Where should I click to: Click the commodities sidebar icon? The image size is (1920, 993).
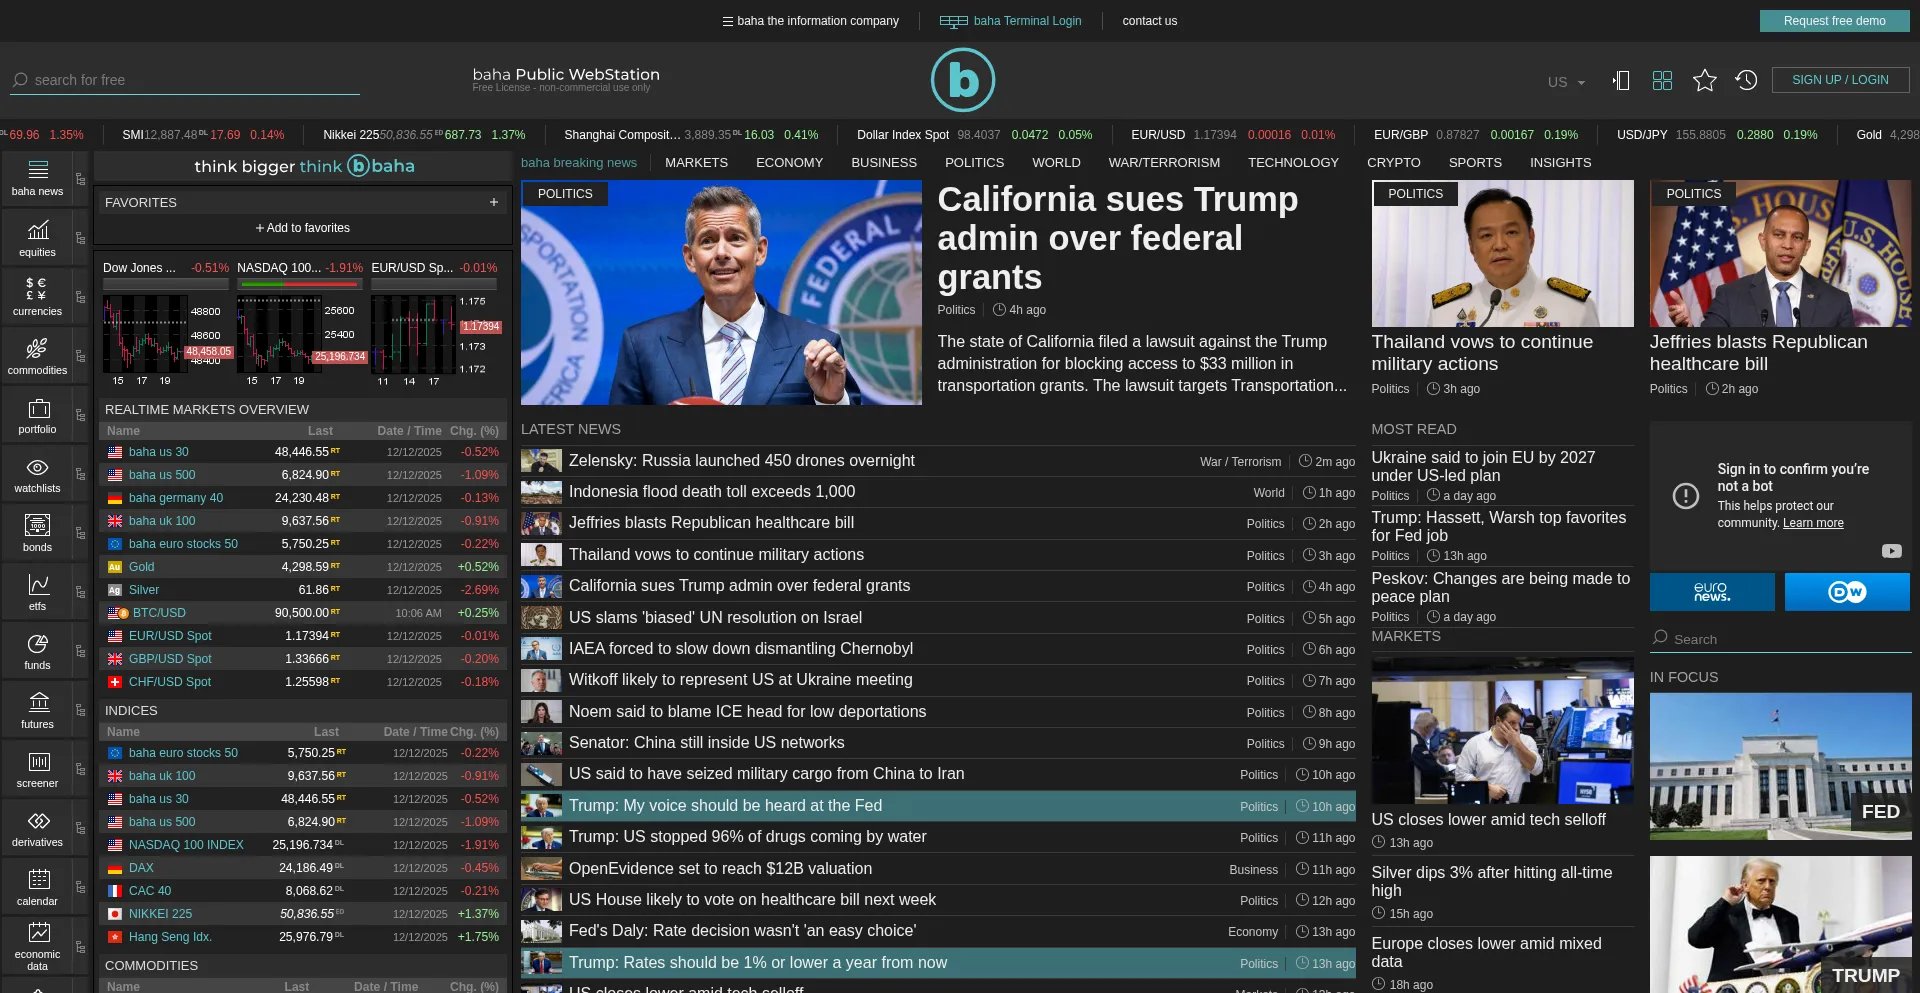pyautogui.click(x=37, y=356)
